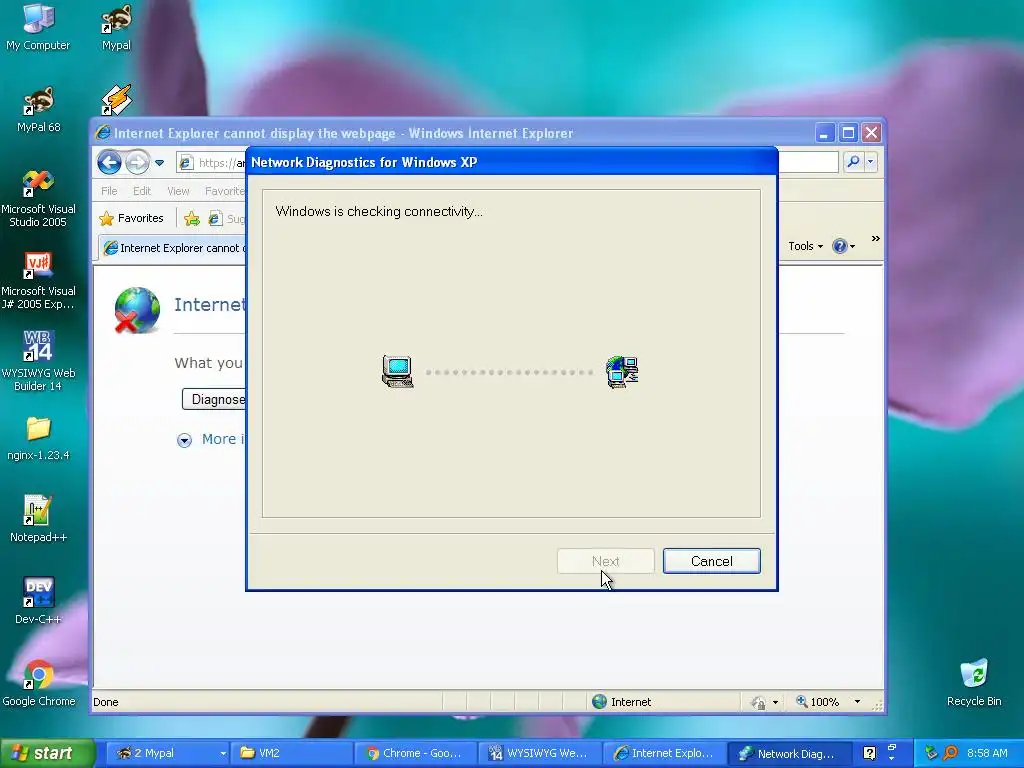Open MyPal 68 desktop shortcut
1024x768 pixels.
point(38,108)
